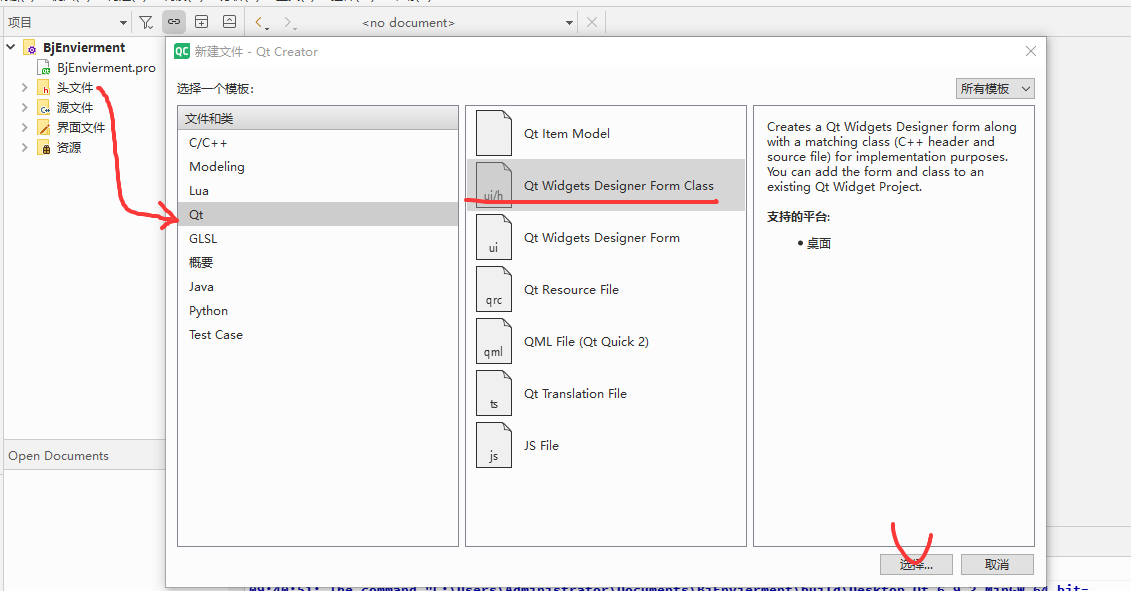Toggle synchronize with editor link icon
This screenshot has width=1131, height=591.
(x=174, y=22)
